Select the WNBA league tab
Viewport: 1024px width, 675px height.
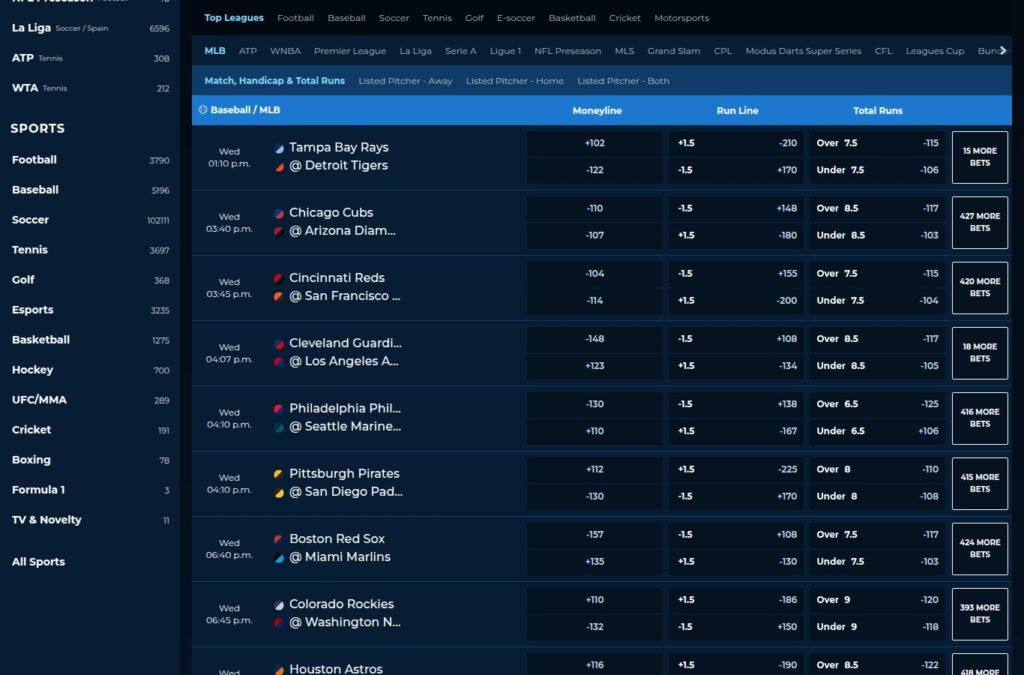tap(285, 51)
